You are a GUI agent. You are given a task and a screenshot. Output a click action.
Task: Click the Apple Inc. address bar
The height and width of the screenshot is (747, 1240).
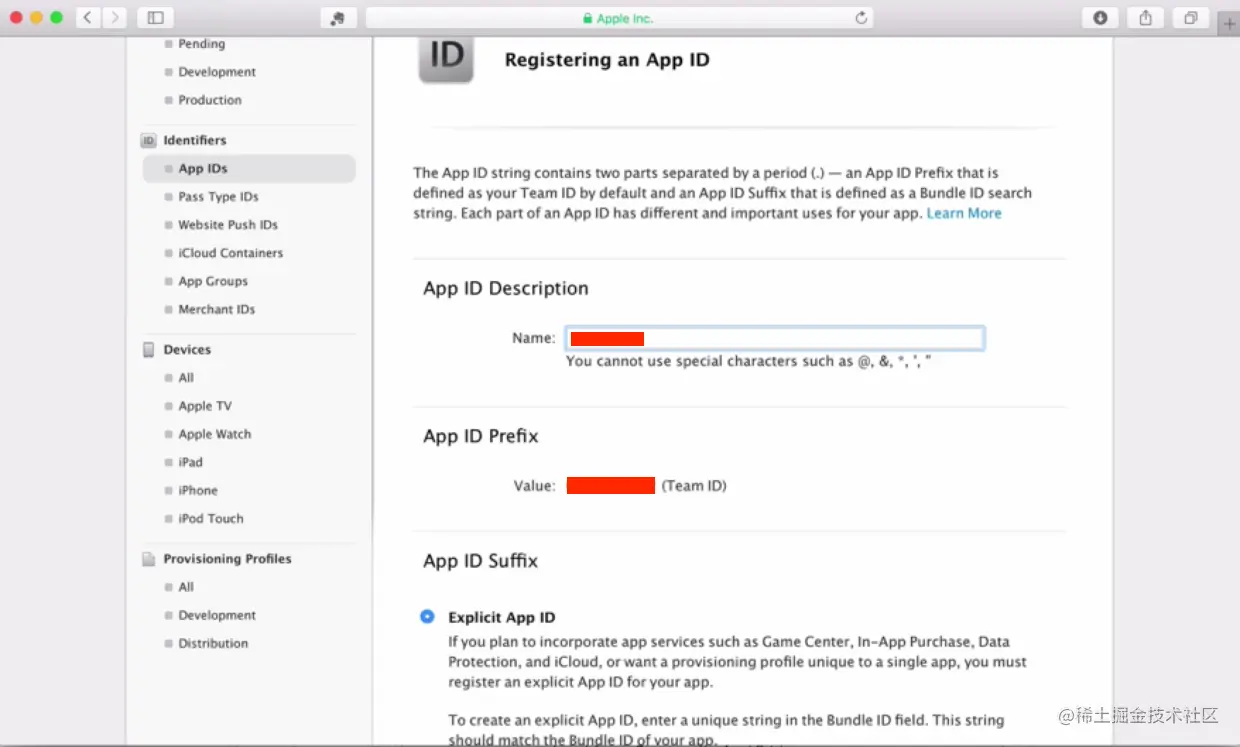point(619,18)
